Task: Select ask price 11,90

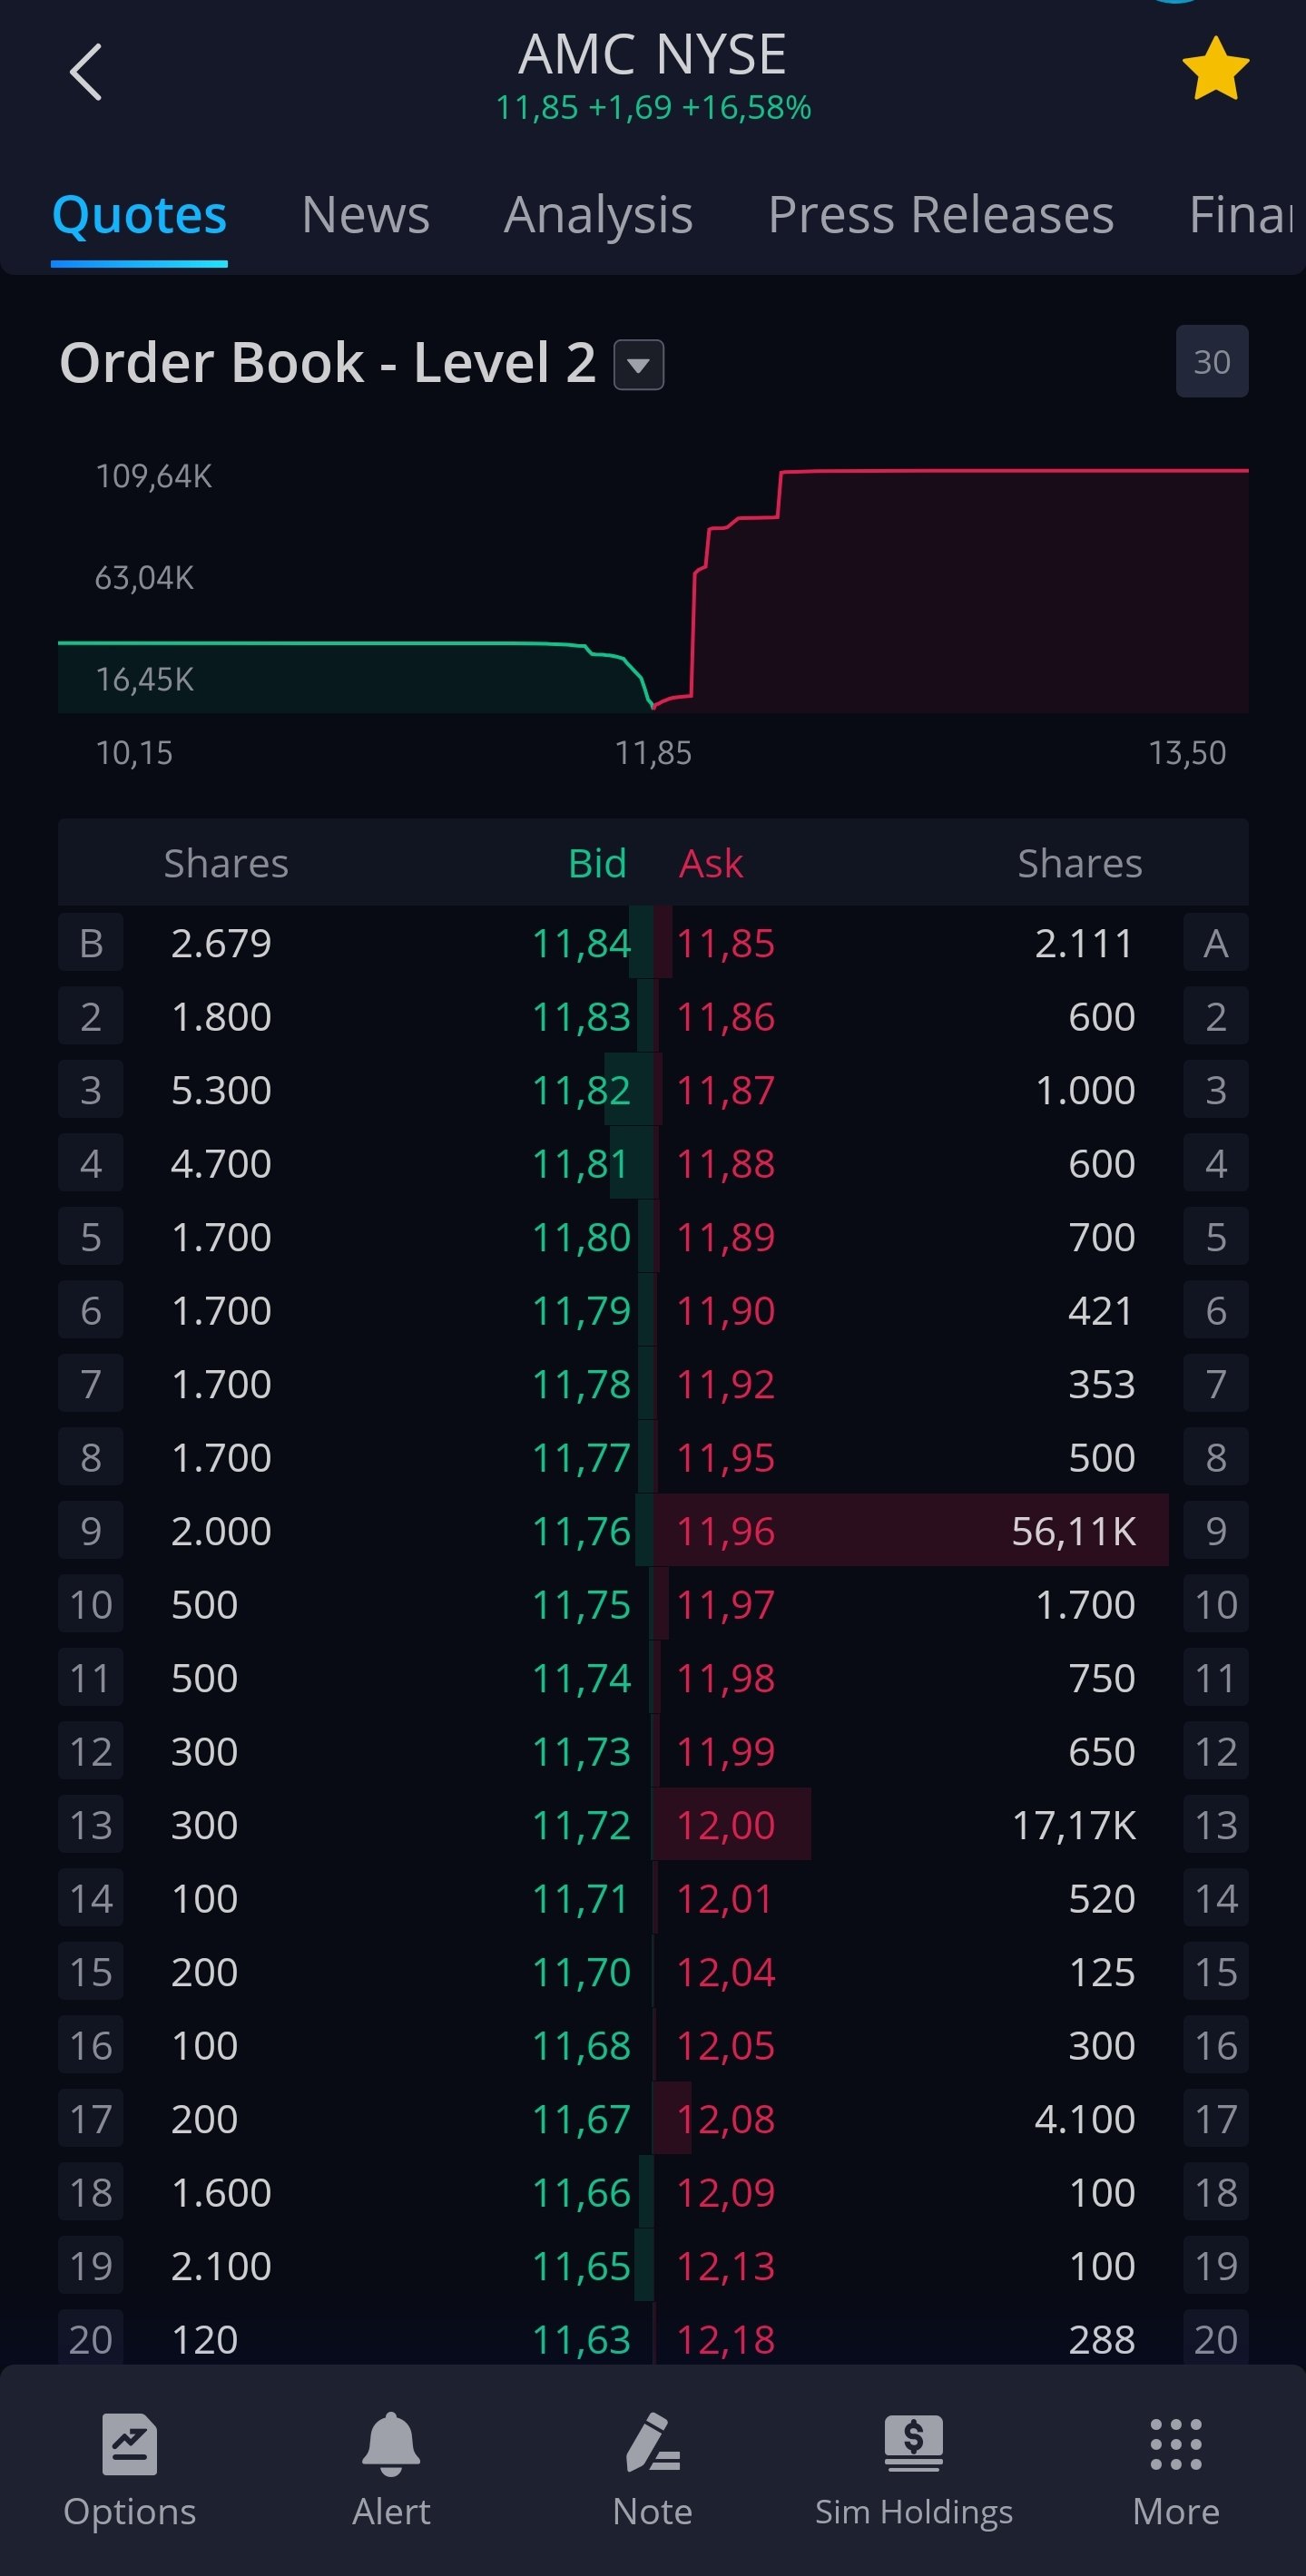Action: 726,1311
